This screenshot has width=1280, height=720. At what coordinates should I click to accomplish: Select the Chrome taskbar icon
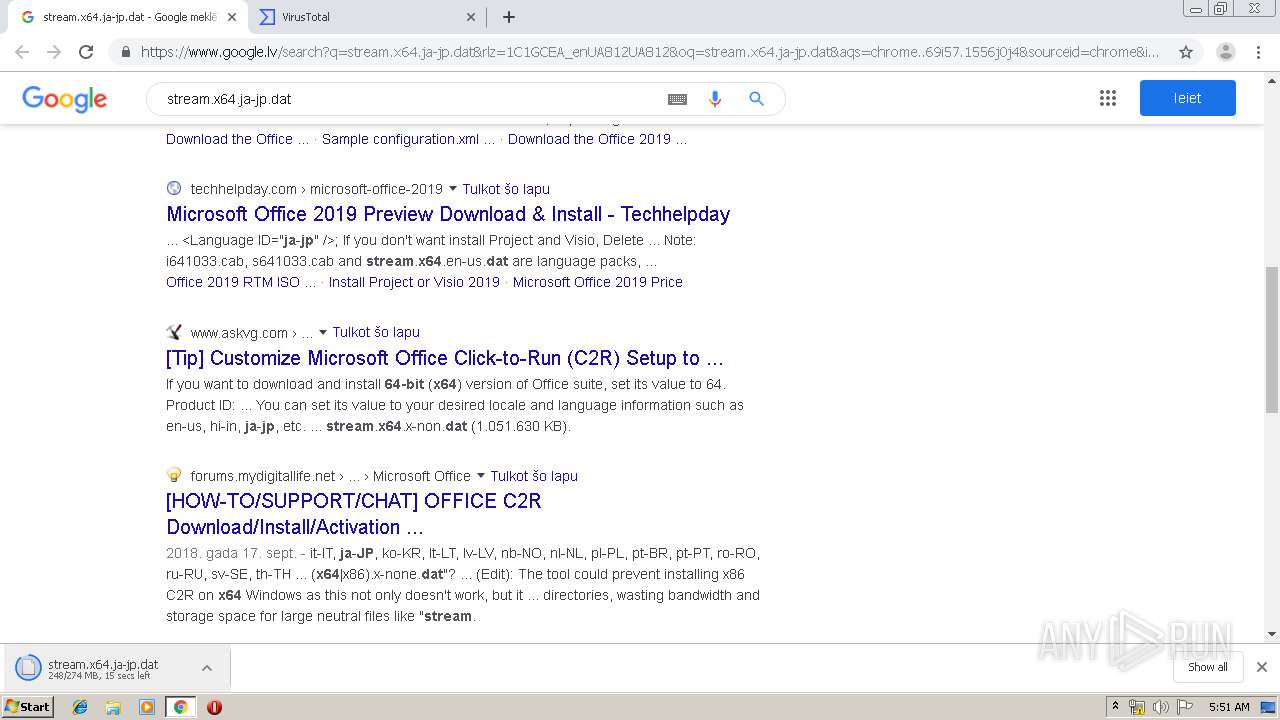180,707
